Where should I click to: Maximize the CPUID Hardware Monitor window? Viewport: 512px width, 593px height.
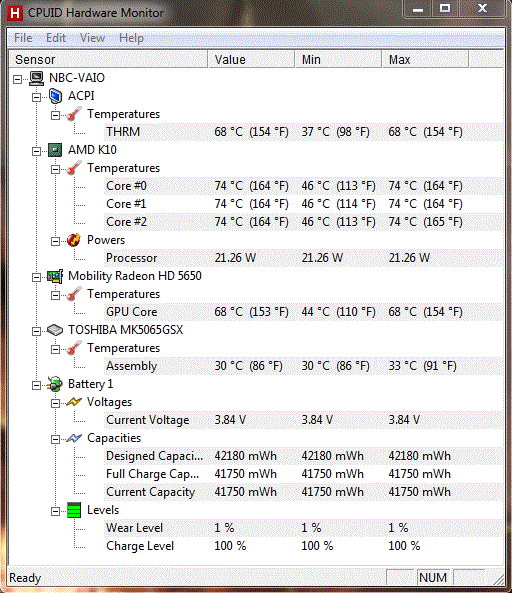click(445, 9)
